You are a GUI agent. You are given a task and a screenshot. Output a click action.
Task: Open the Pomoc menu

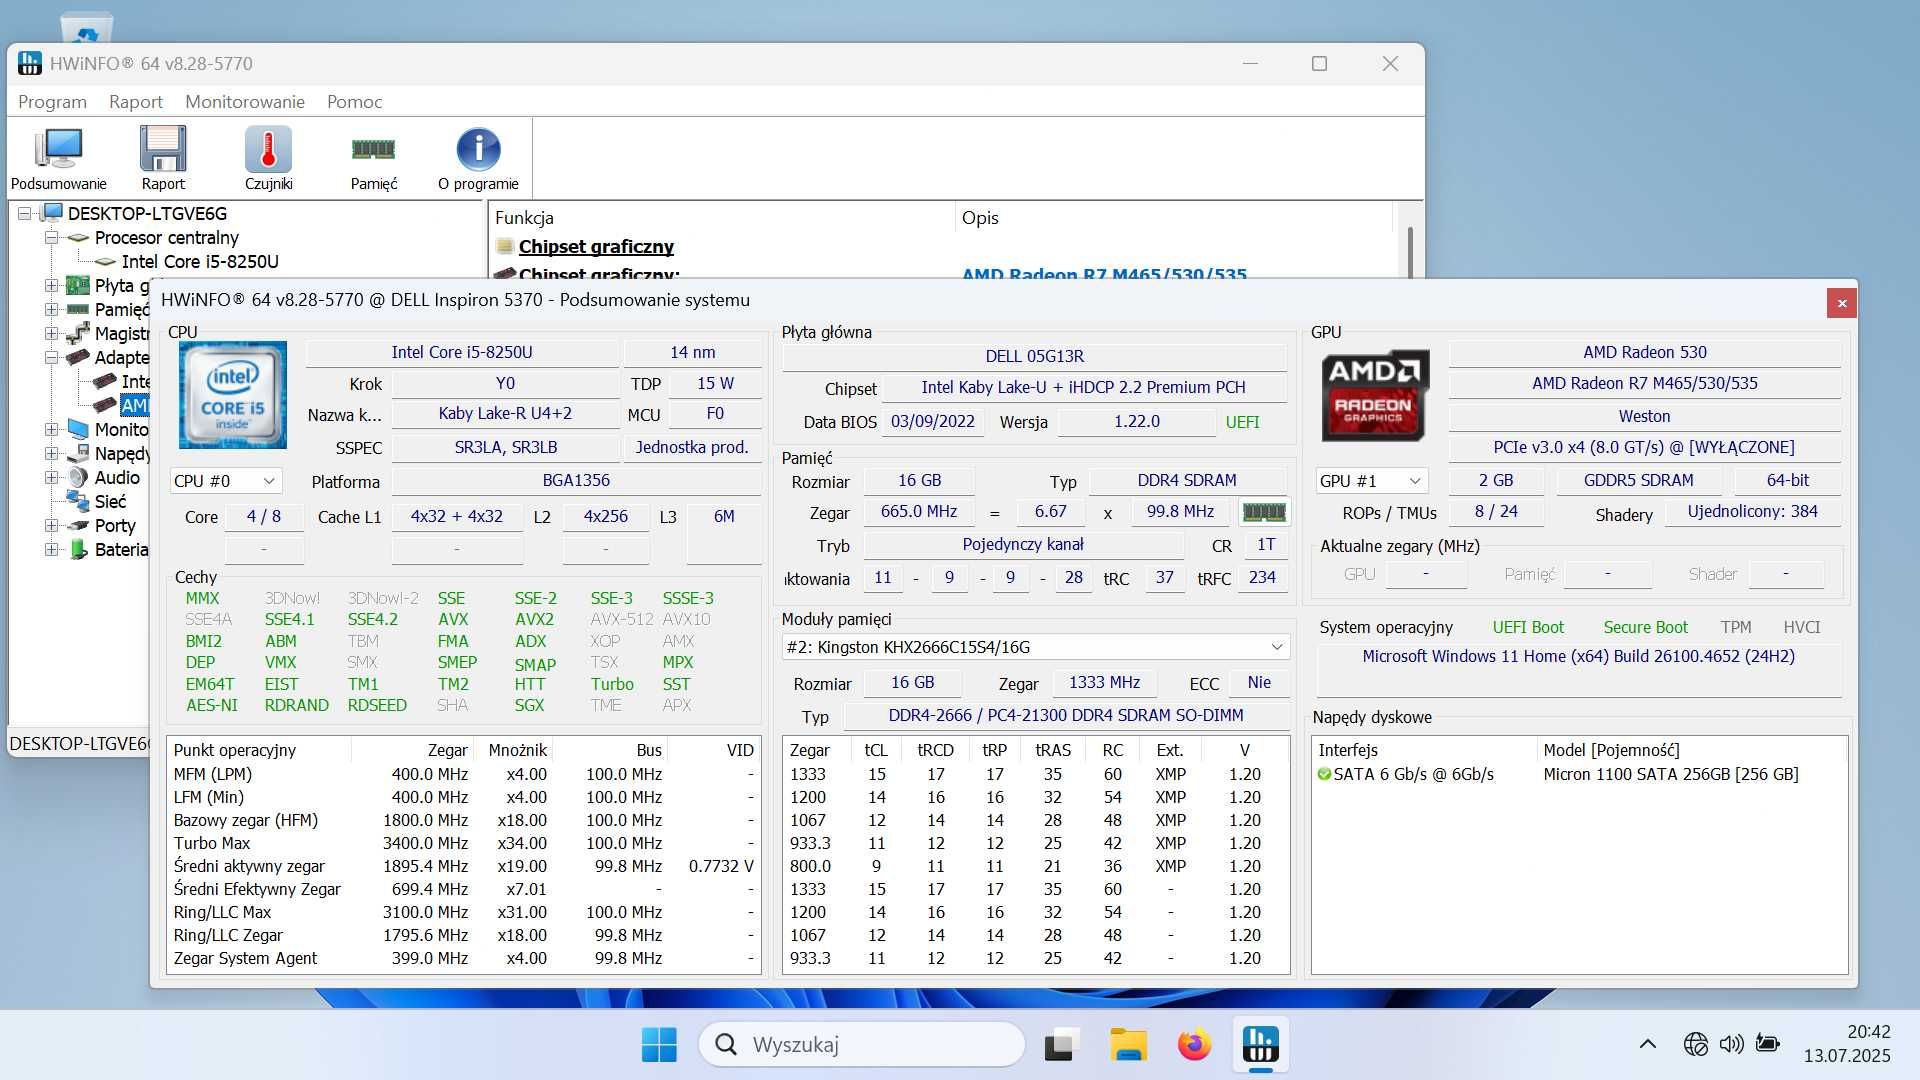[x=354, y=102]
